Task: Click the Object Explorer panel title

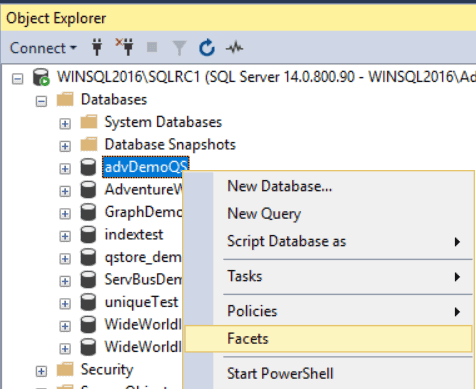Action: [x=56, y=18]
